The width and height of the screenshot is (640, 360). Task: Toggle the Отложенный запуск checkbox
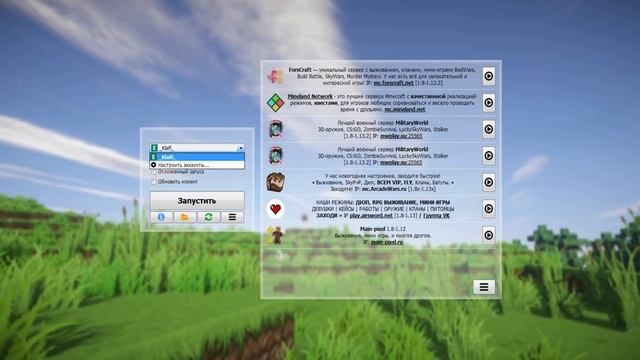tap(154, 172)
